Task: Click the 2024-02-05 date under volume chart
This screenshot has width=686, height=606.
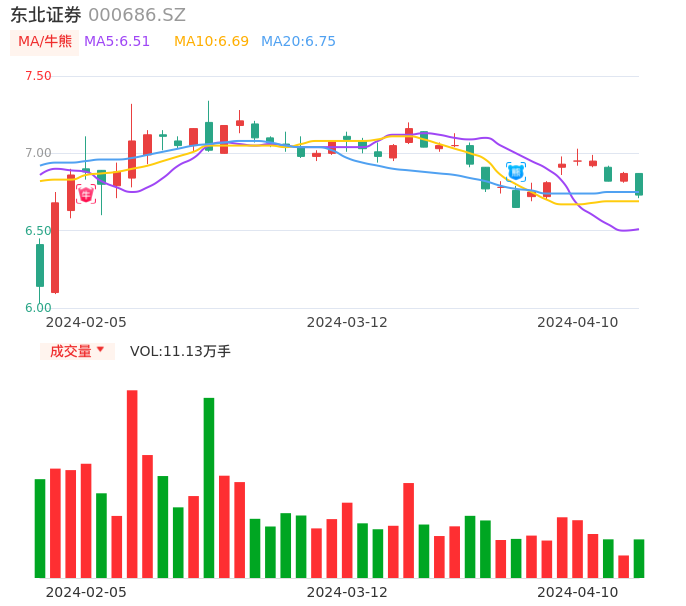Action: click(86, 592)
